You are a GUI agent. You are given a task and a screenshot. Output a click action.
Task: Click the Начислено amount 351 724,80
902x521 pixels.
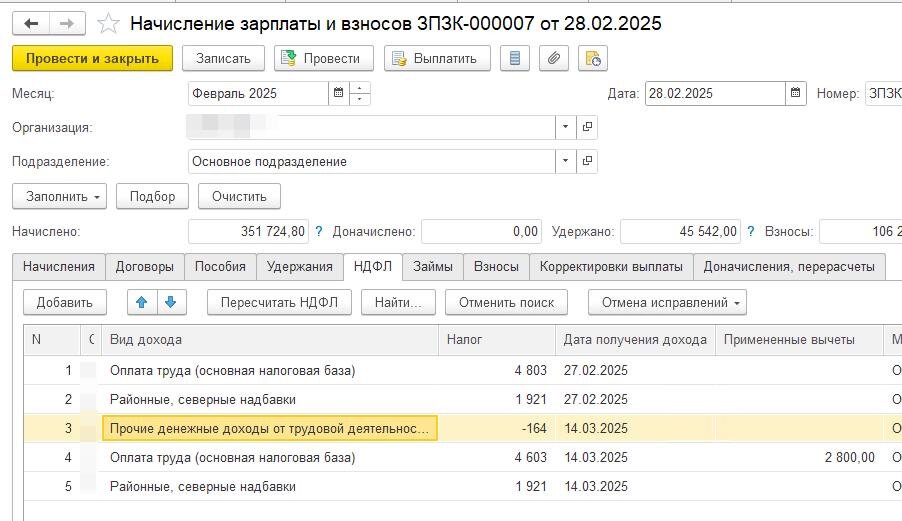pos(249,231)
